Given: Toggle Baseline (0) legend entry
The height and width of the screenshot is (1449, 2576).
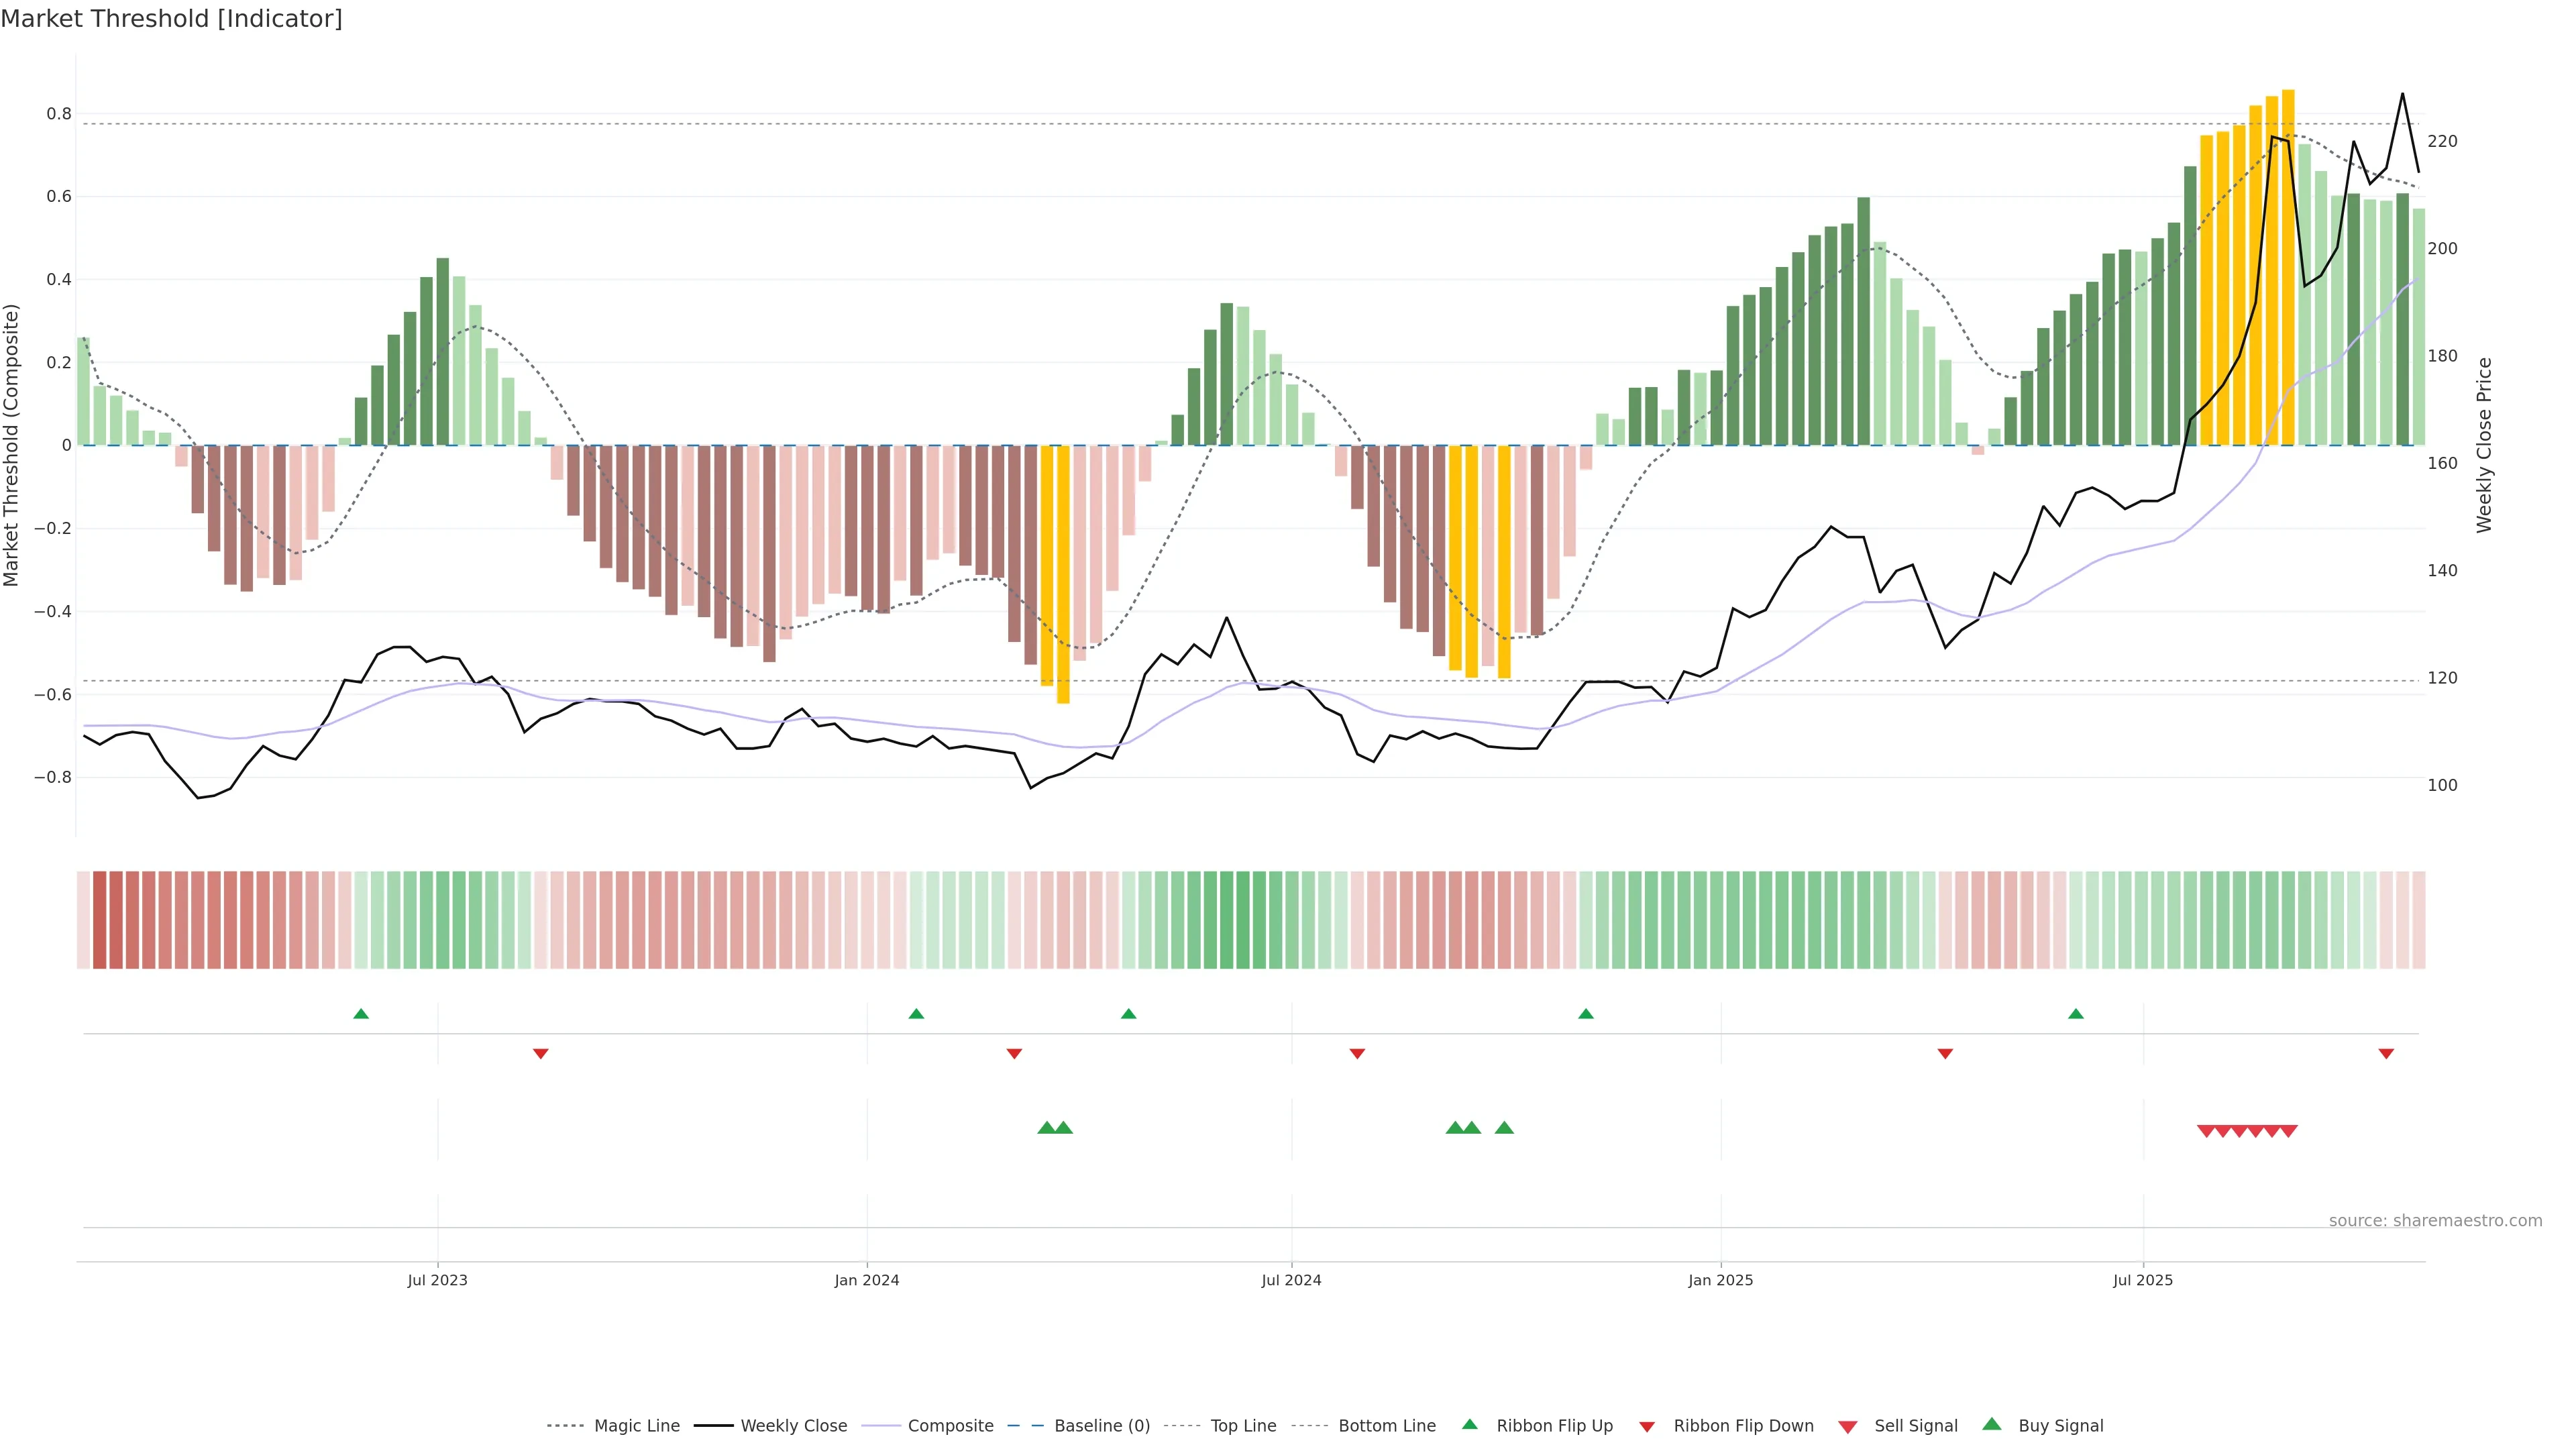Looking at the screenshot, I should (1102, 1426).
